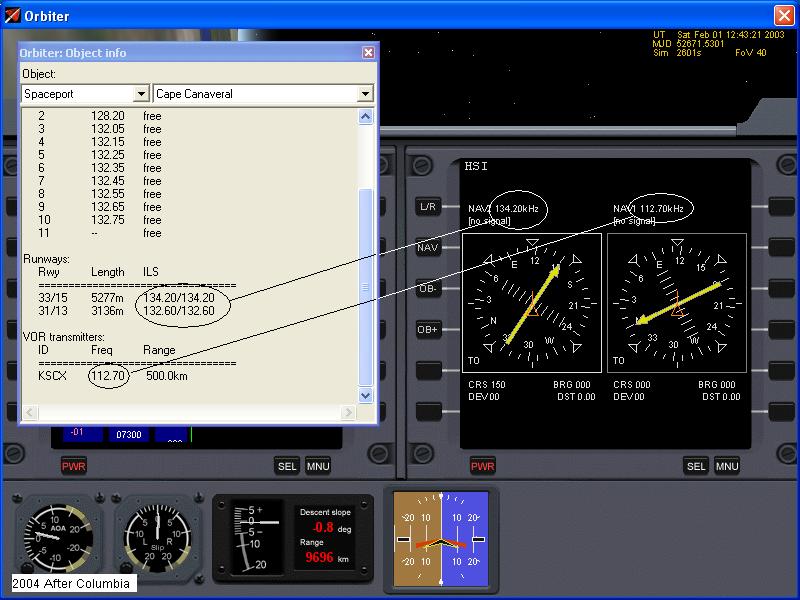Click the vertical descent scale gauge
The width and height of the screenshot is (800, 600).
[x=257, y=538]
